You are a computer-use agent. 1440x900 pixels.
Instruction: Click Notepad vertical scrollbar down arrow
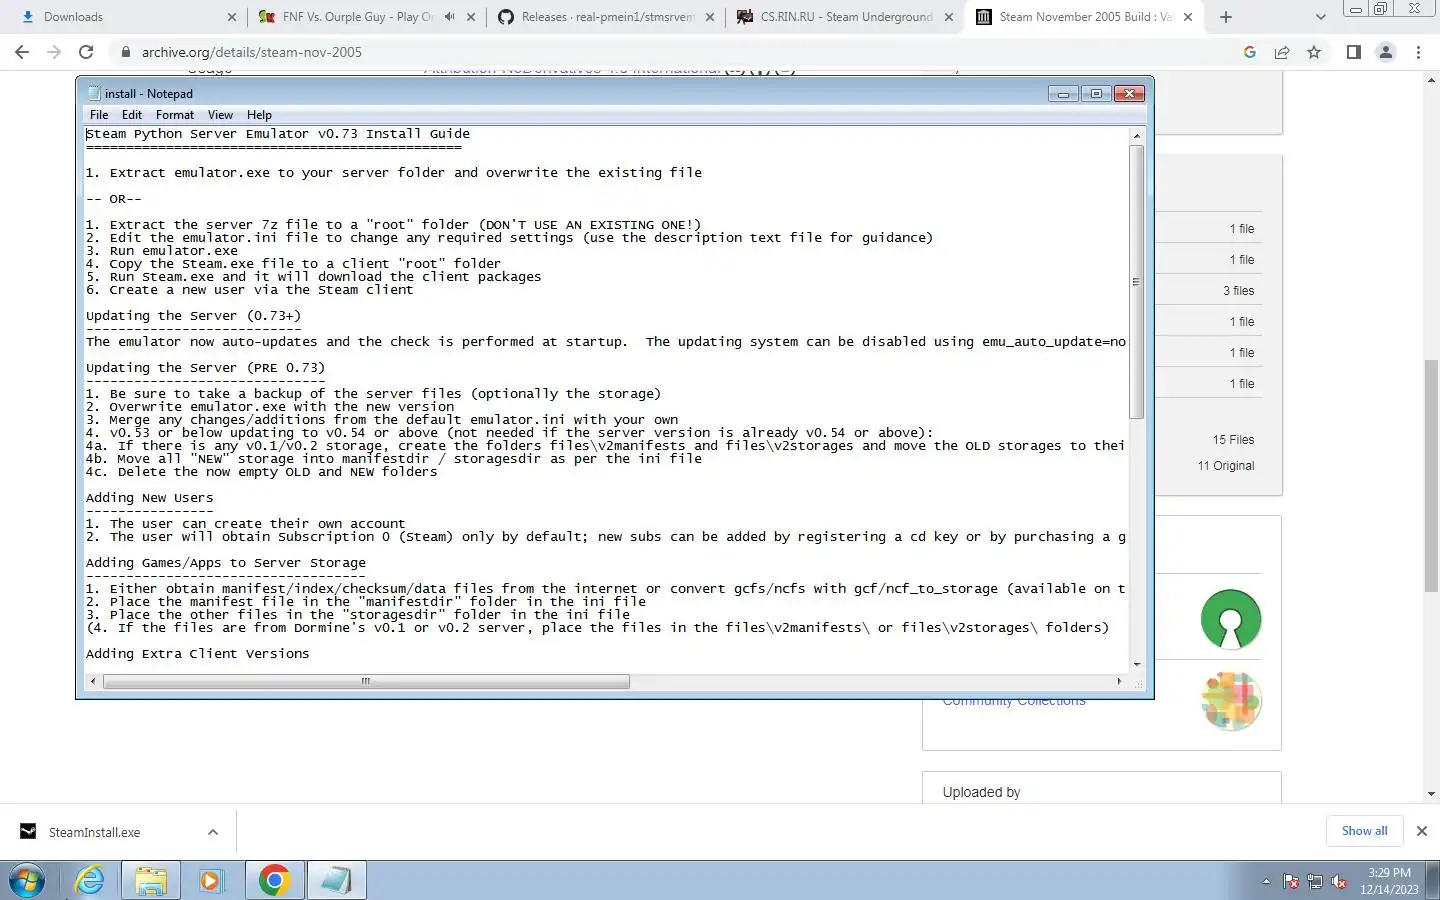(x=1136, y=664)
